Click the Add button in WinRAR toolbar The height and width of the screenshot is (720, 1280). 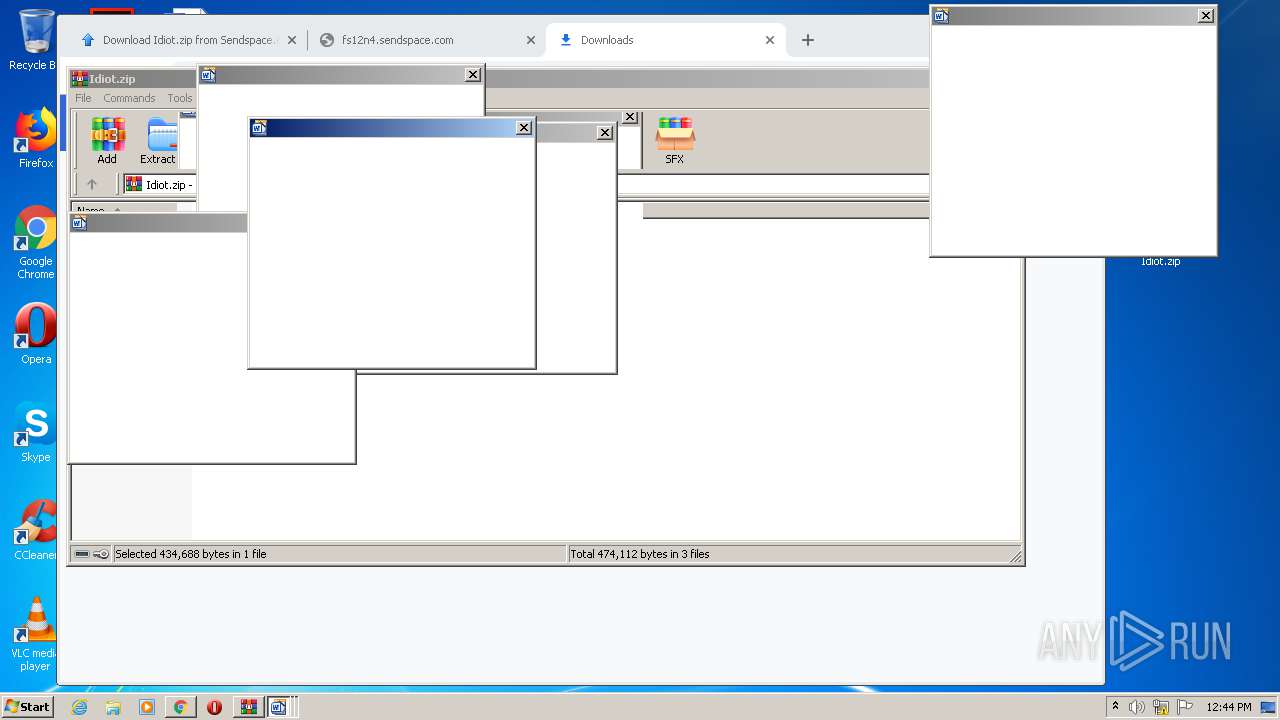tap(107, 140)
